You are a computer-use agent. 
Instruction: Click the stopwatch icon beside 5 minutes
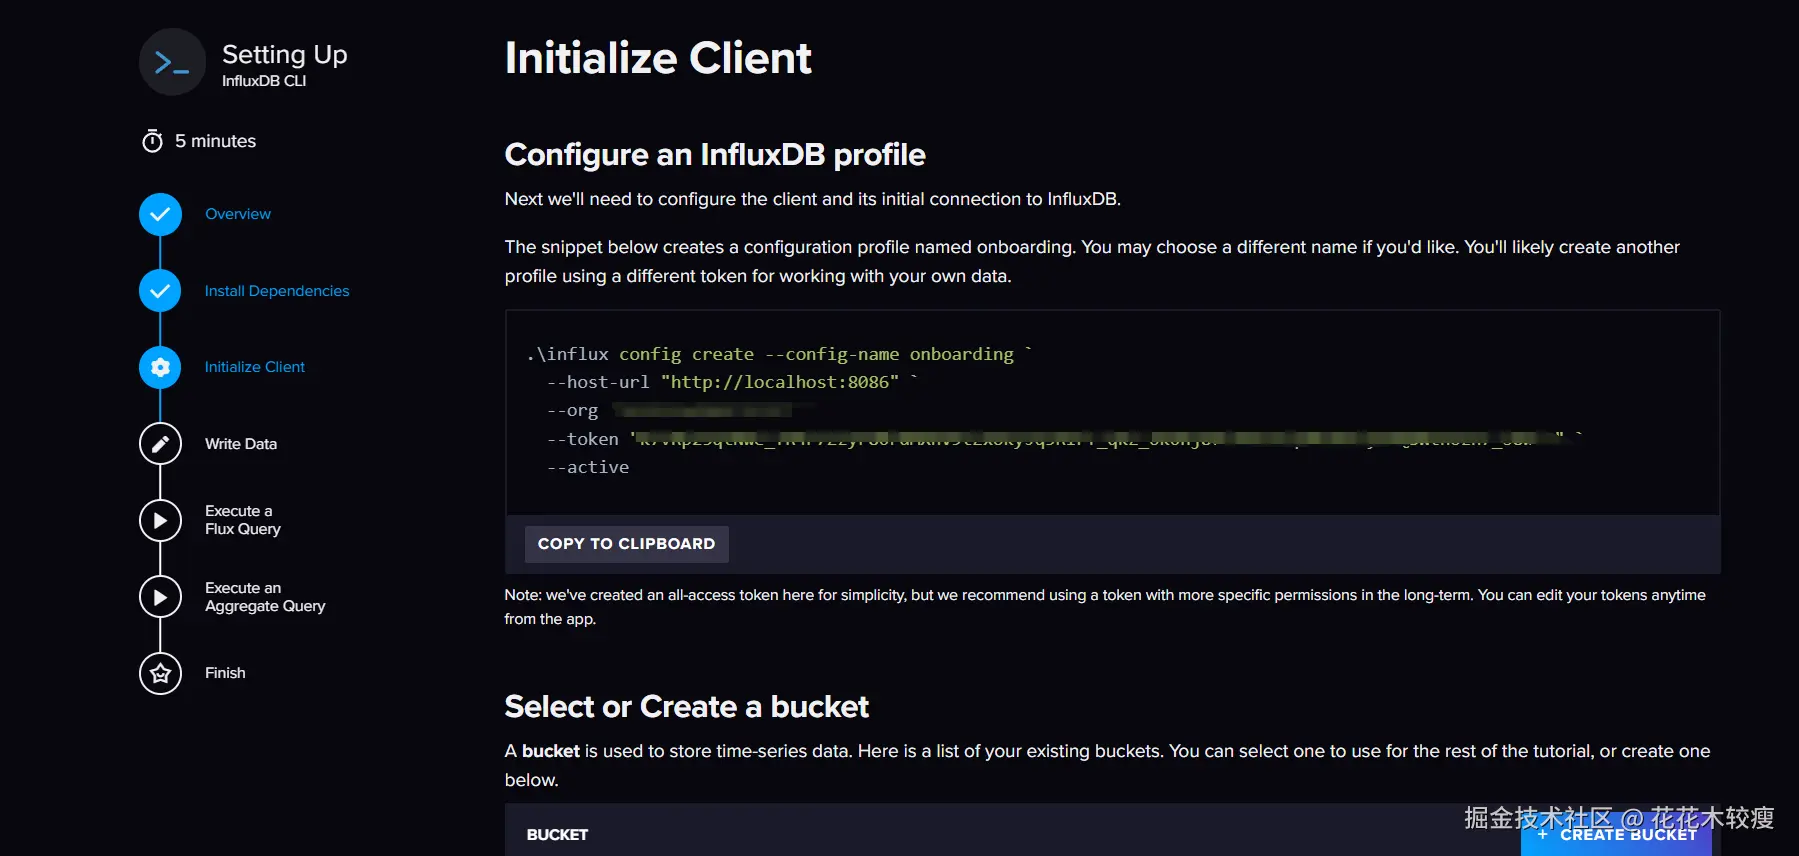[x=152, y=141]
